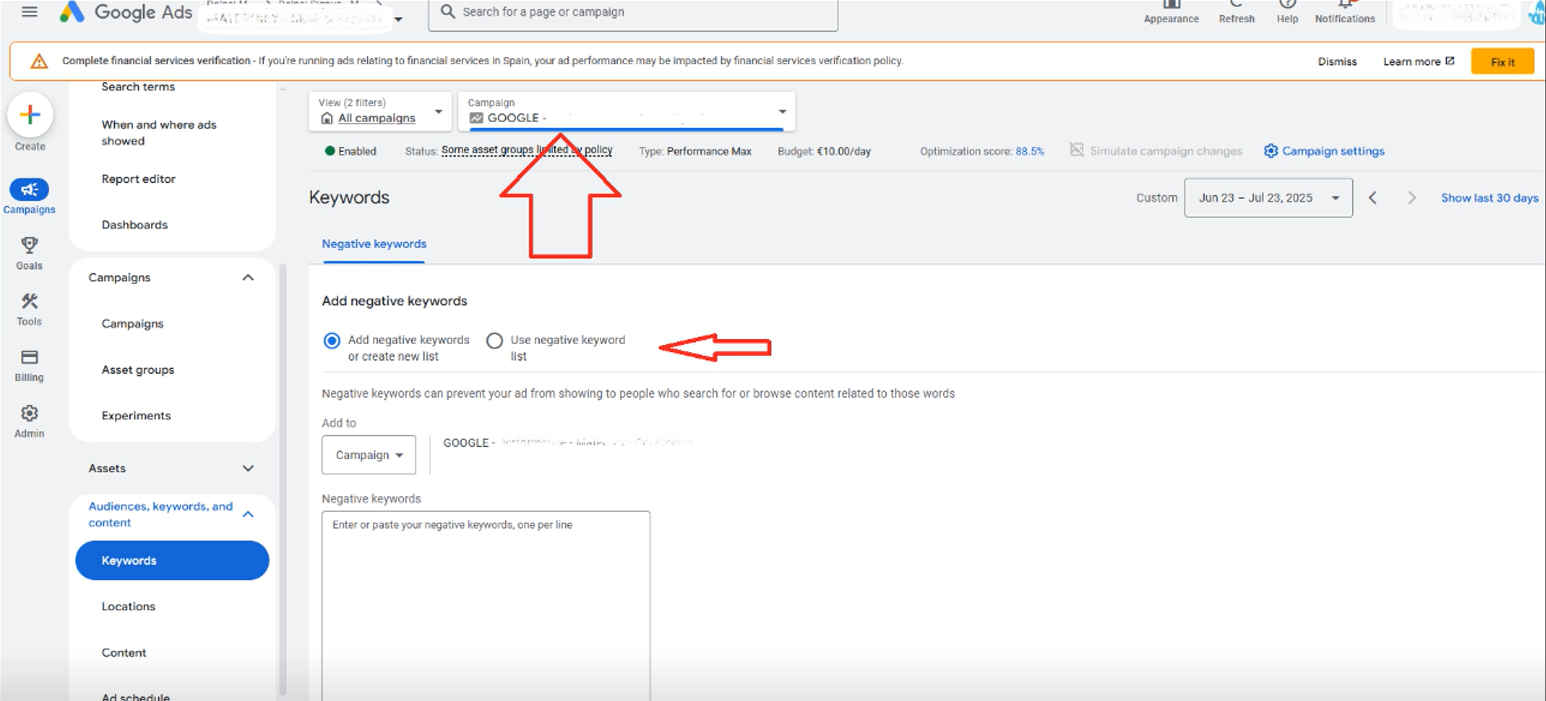Viewport: 1546px width, 701px height.
Task: Open the account selector dropdown arrow
Action: tap(399, 19)
